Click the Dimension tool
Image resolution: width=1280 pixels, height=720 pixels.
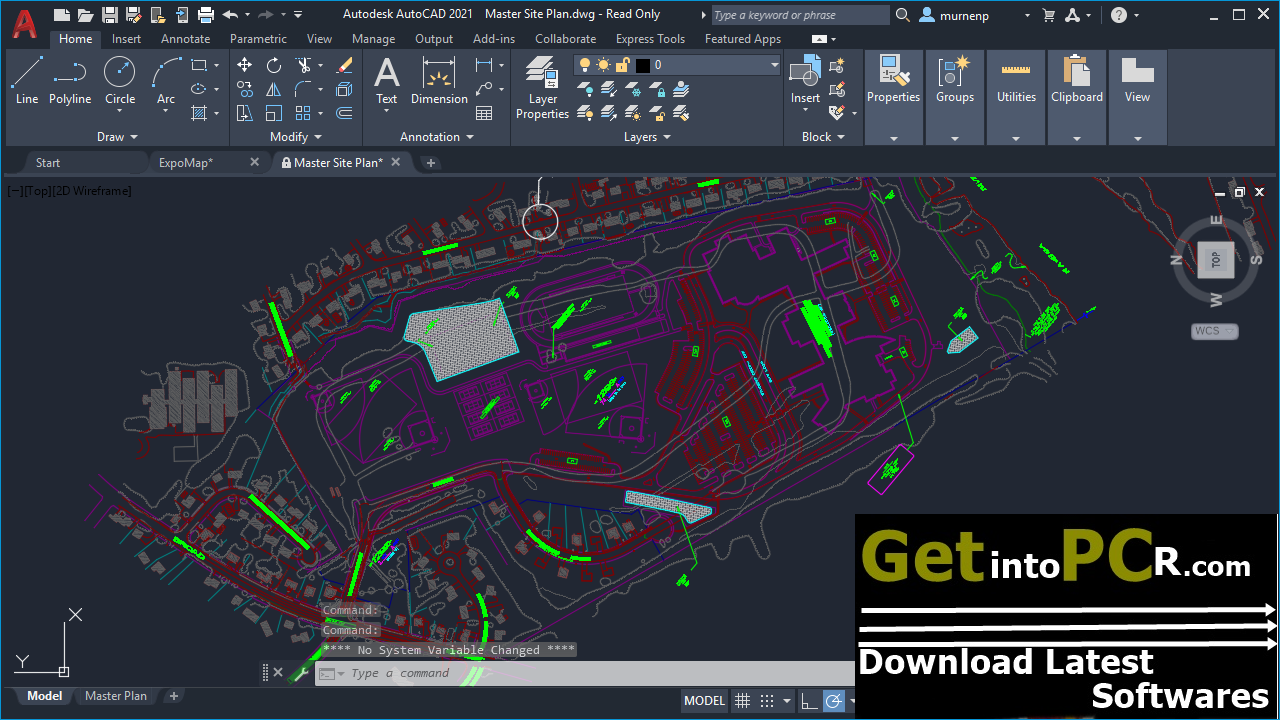pyautogui.click(x=439, y=80)
